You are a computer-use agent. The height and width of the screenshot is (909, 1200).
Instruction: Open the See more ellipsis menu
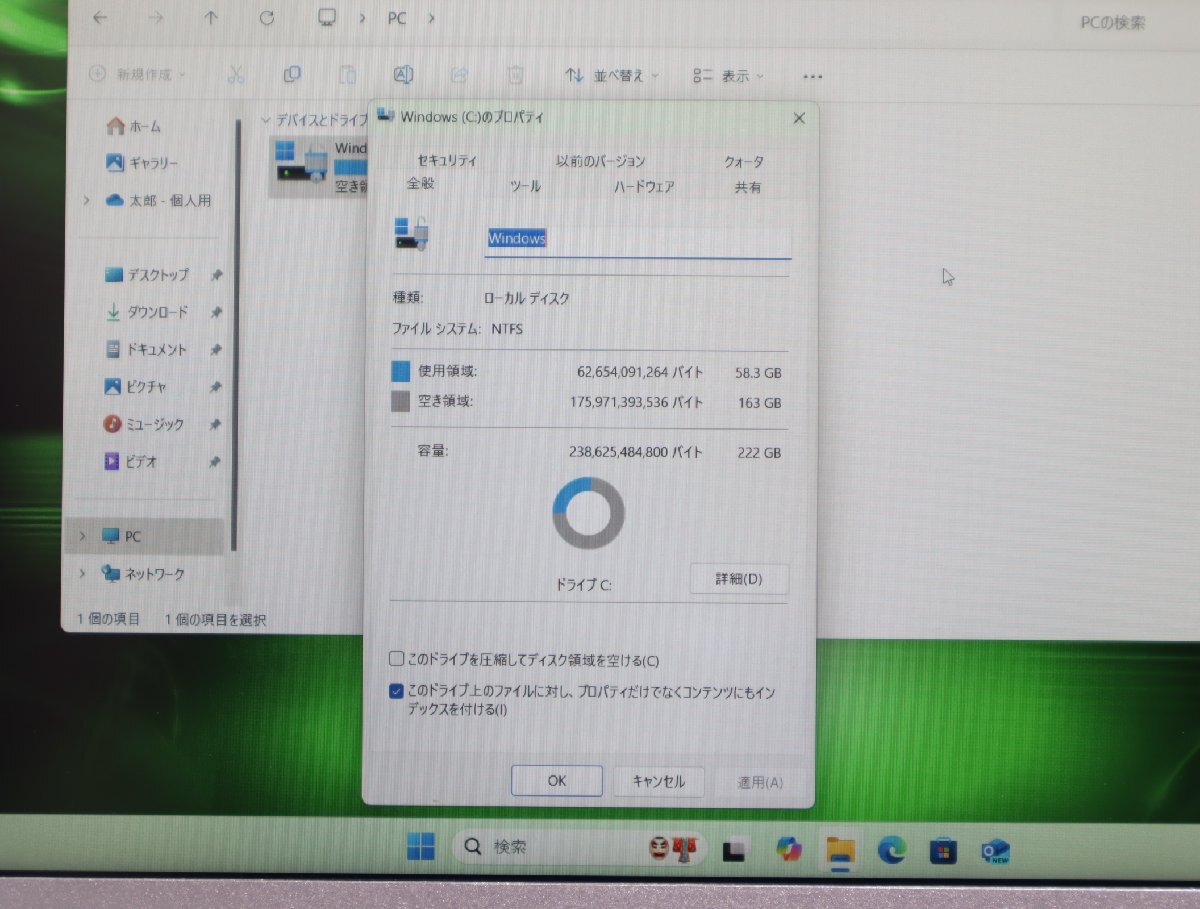(x=812, y=76)
